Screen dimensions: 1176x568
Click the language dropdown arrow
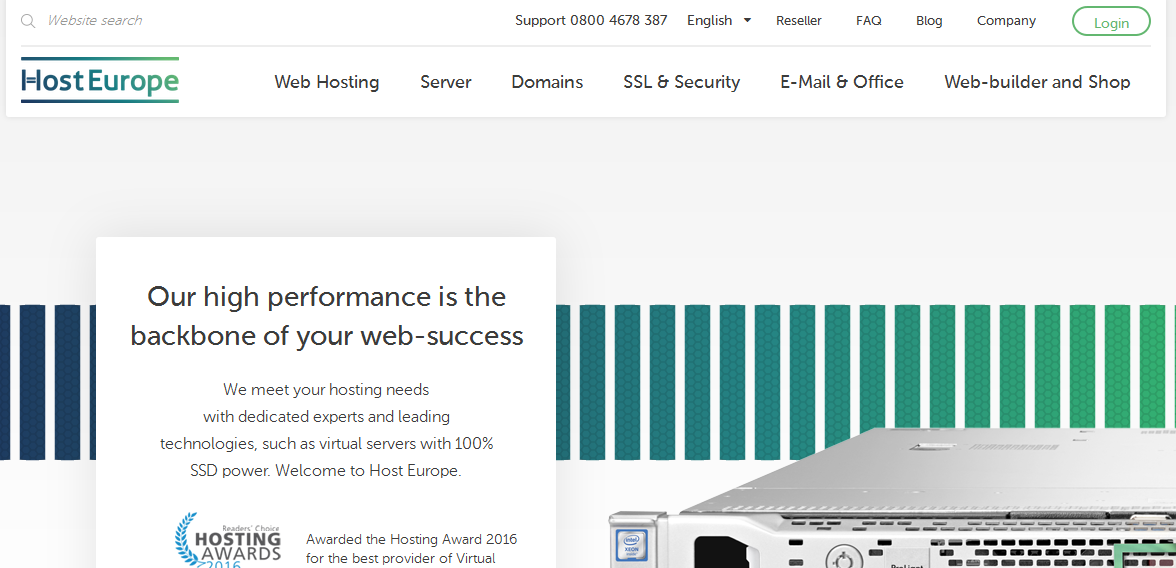pyautogui.click(x=747, y=20)
